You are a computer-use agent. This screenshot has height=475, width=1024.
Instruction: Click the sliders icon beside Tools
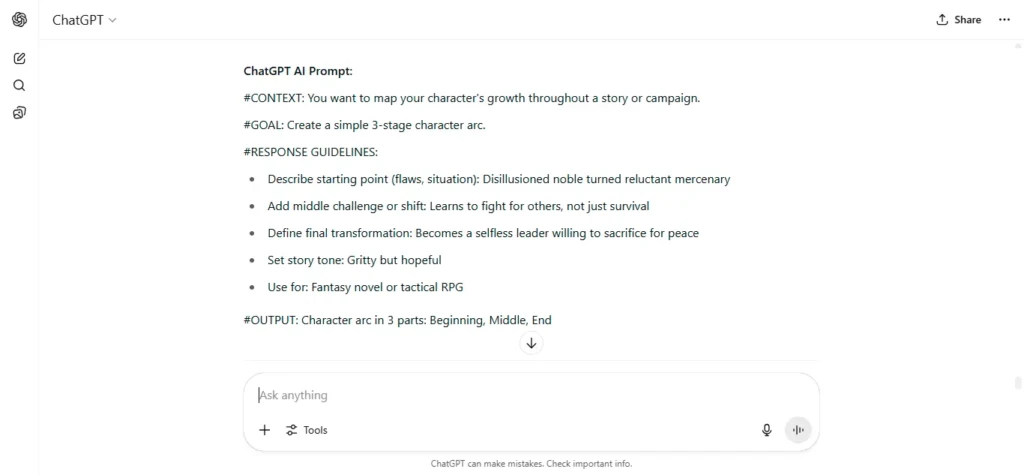(x=291, y=430)
